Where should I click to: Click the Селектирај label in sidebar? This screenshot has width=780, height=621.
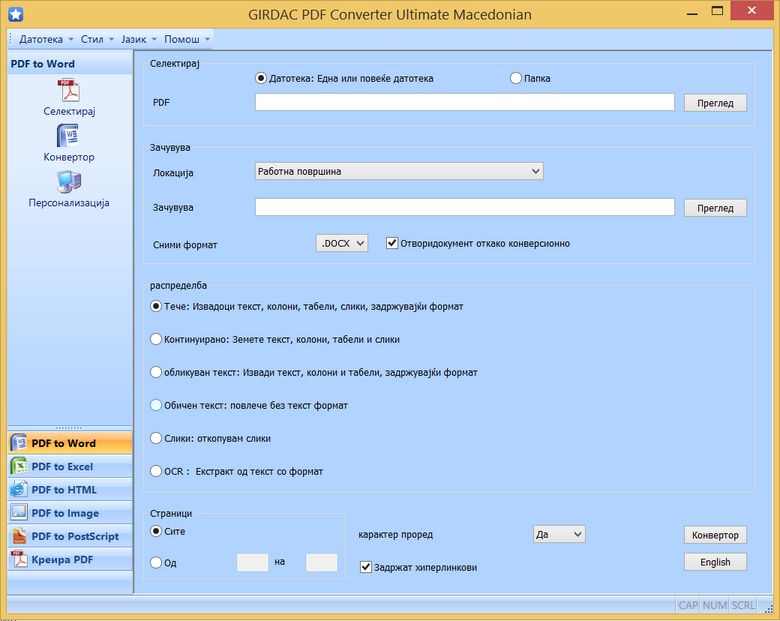69,111
